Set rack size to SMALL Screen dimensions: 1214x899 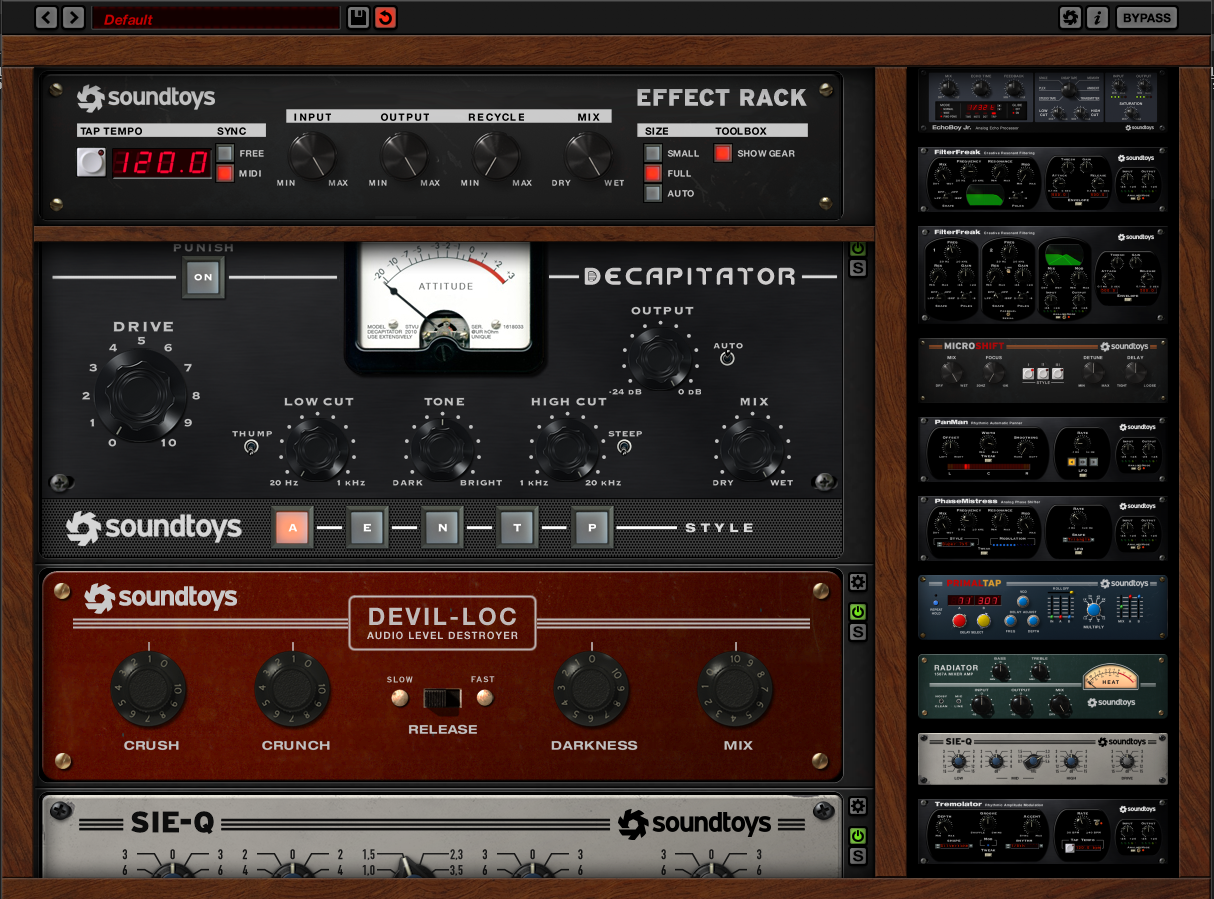point(653,153)
